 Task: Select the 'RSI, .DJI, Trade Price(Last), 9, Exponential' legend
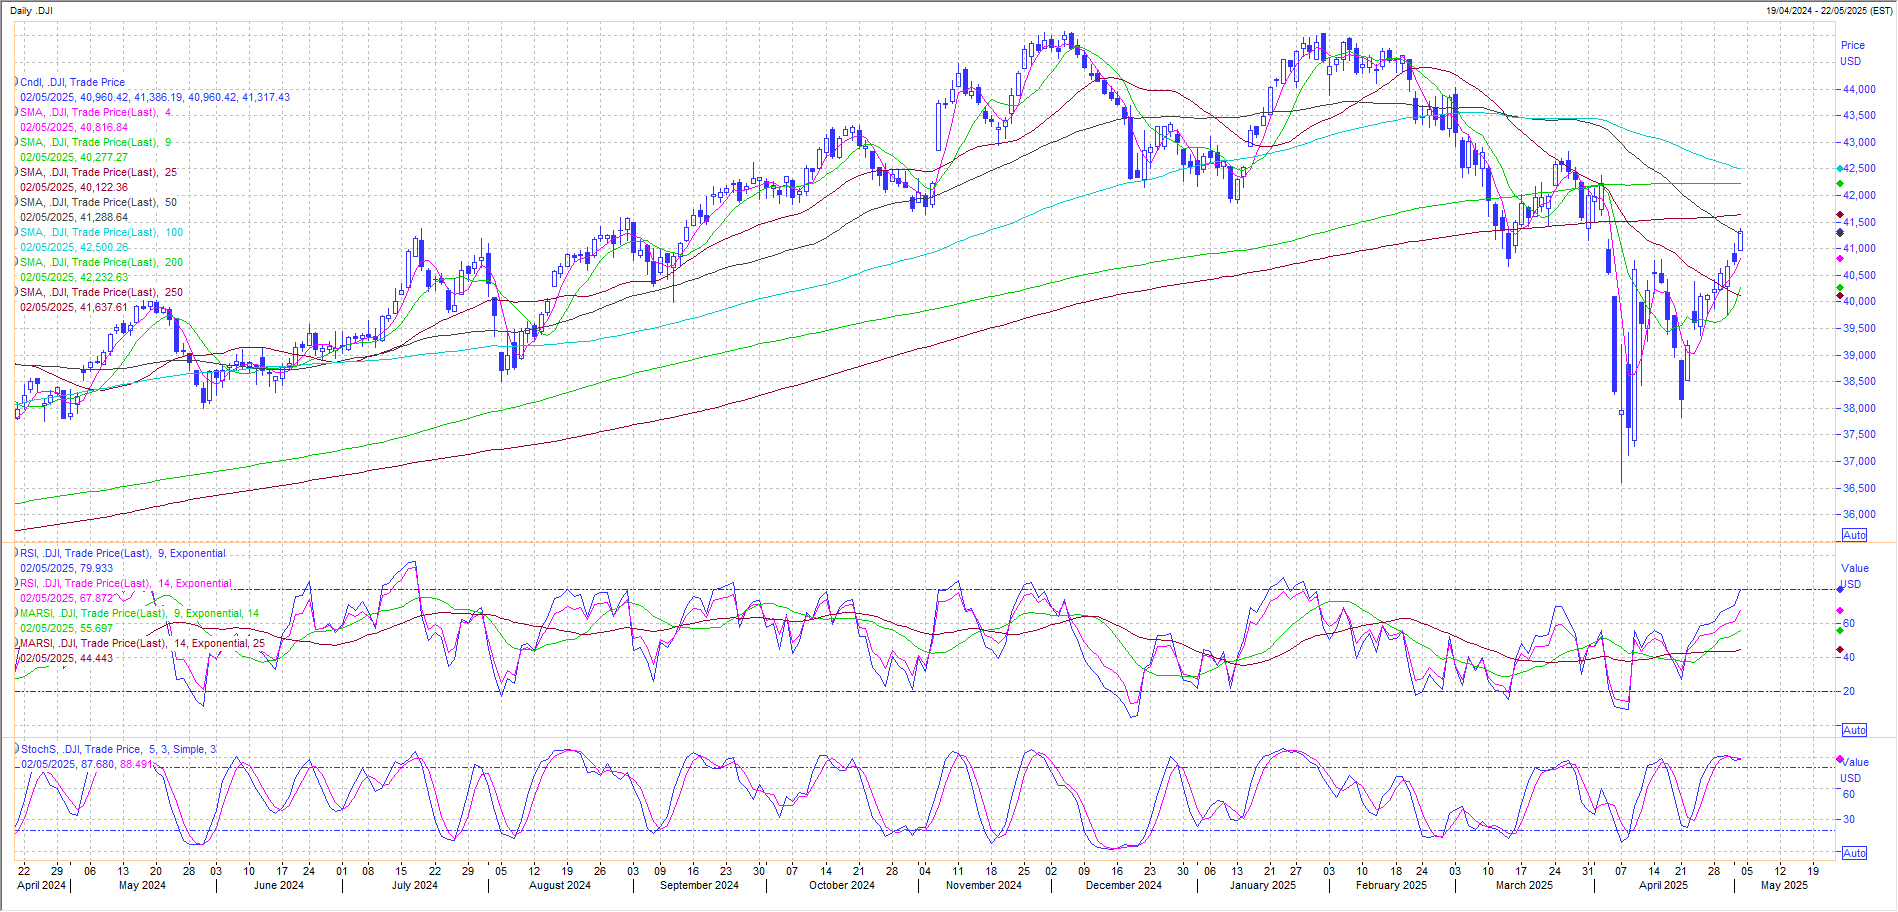click(123, 553)
